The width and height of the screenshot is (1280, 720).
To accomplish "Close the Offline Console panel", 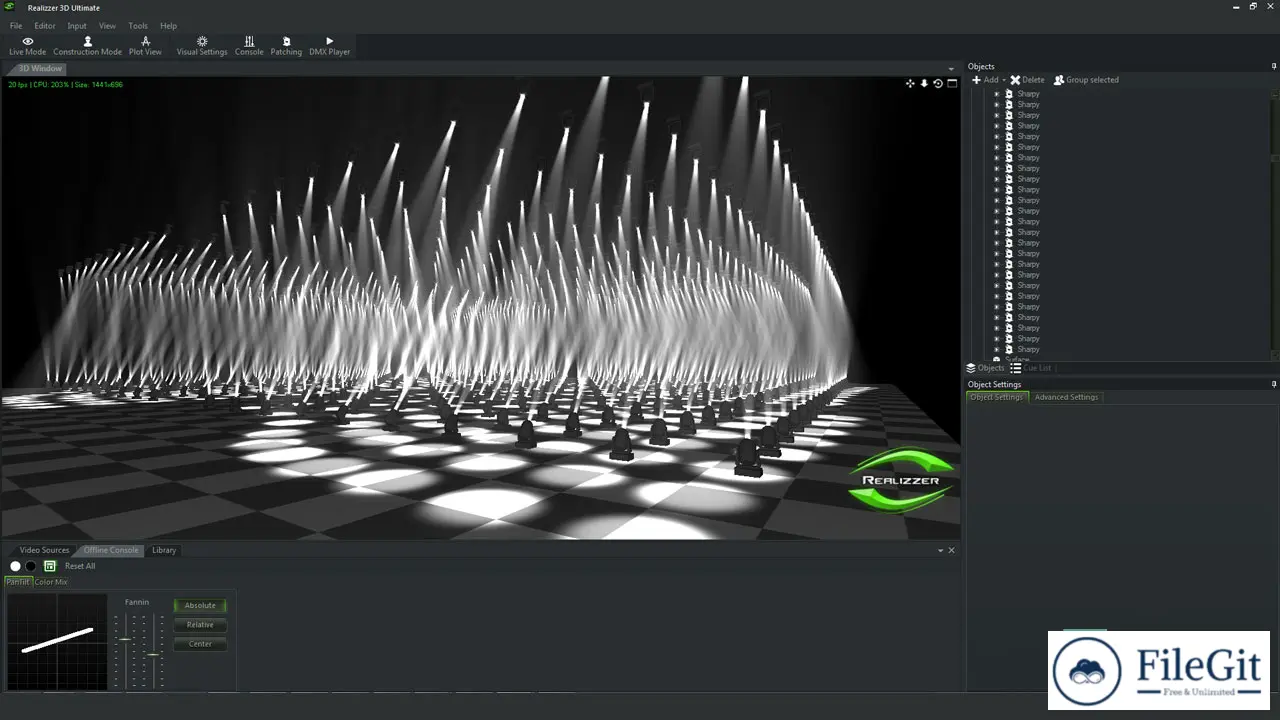I will [x=951, y=550].
